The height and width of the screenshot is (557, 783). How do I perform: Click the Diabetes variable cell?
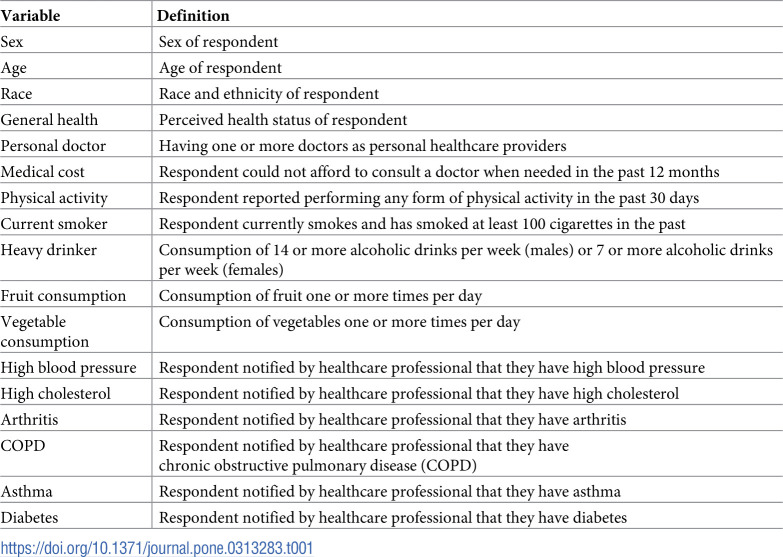(29, 517)
